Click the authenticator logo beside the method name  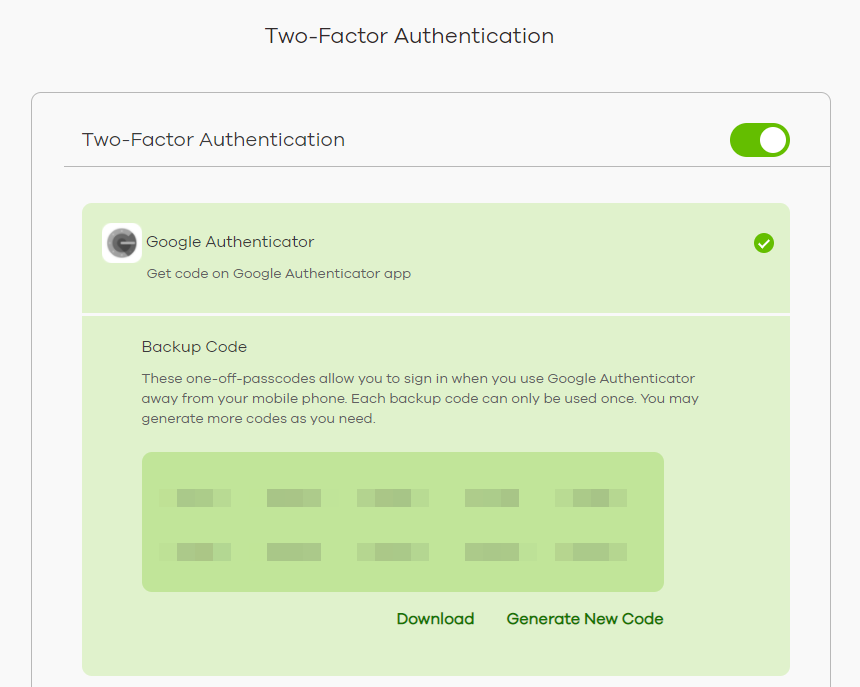[x=121, y=242]
